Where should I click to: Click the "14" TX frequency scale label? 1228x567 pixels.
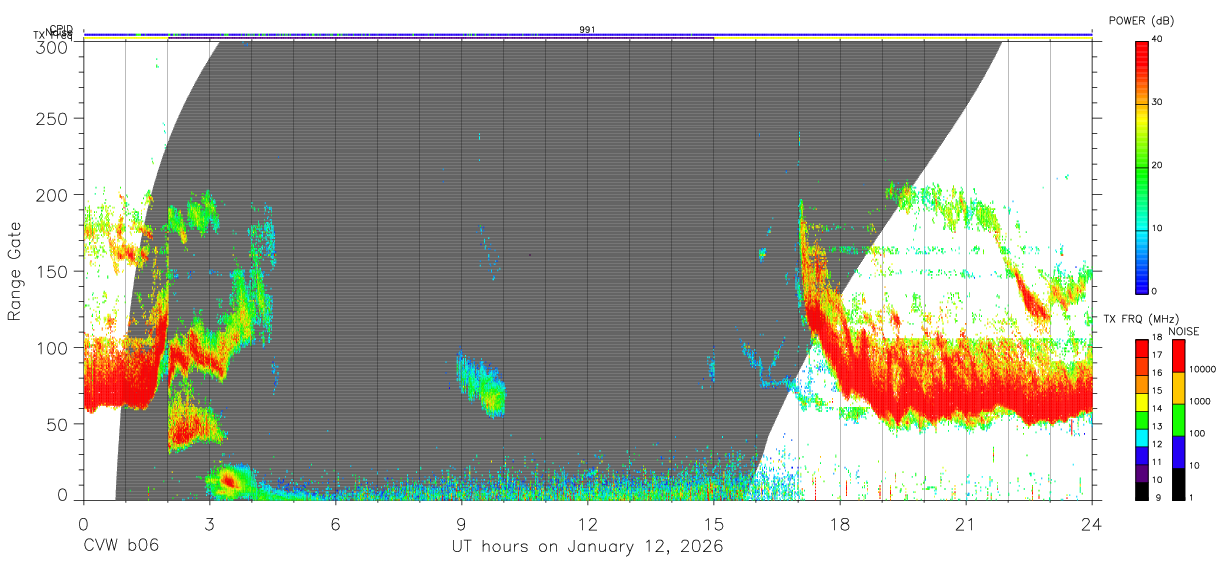coord(1157,408)
